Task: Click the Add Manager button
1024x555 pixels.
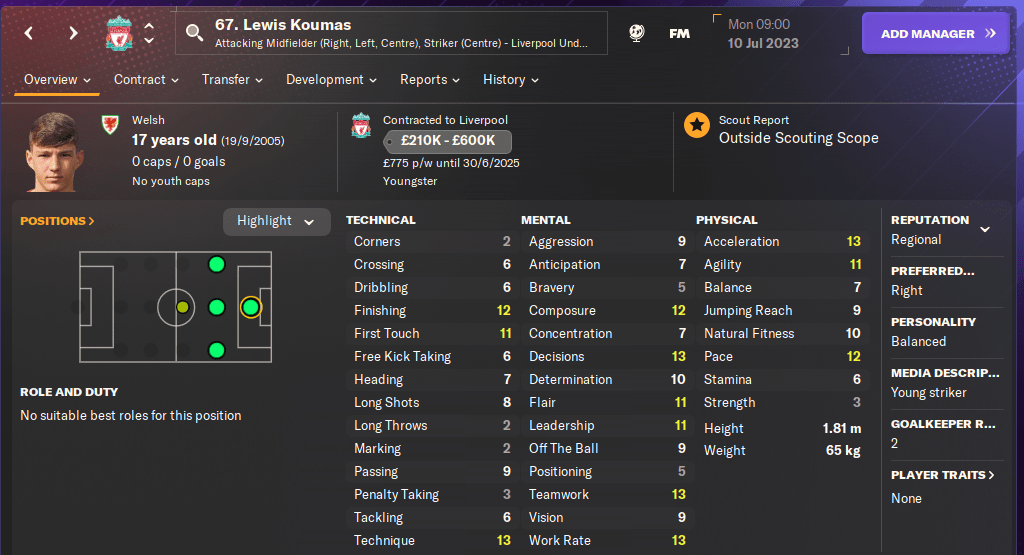Action: [938, 33]
